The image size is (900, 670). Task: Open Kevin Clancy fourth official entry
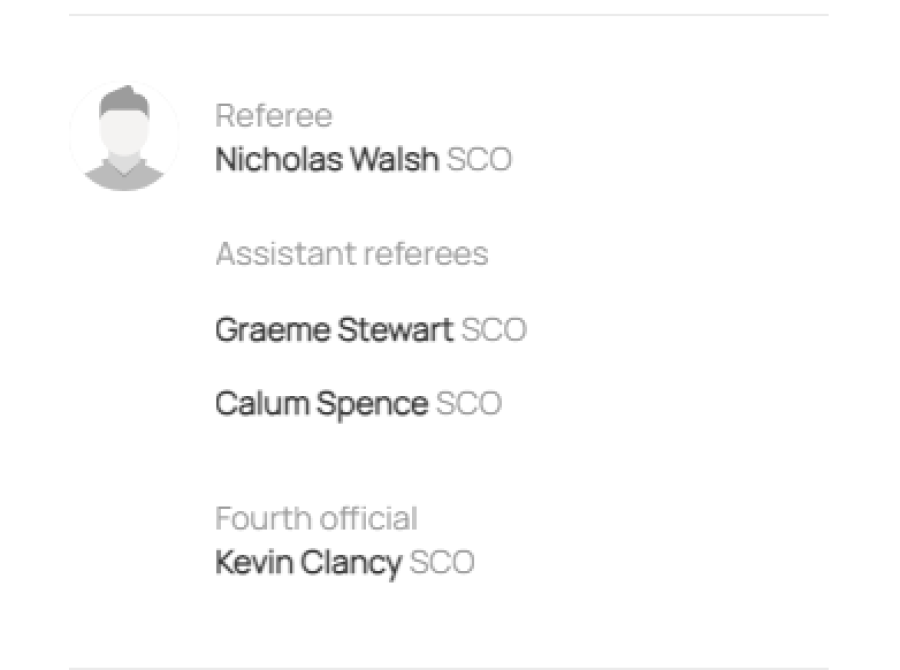309,562
